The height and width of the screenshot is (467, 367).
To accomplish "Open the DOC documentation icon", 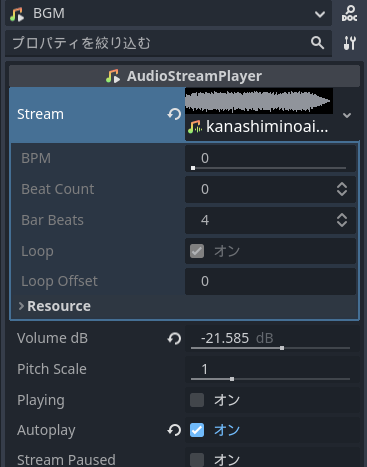I will [x=349, y=13].
